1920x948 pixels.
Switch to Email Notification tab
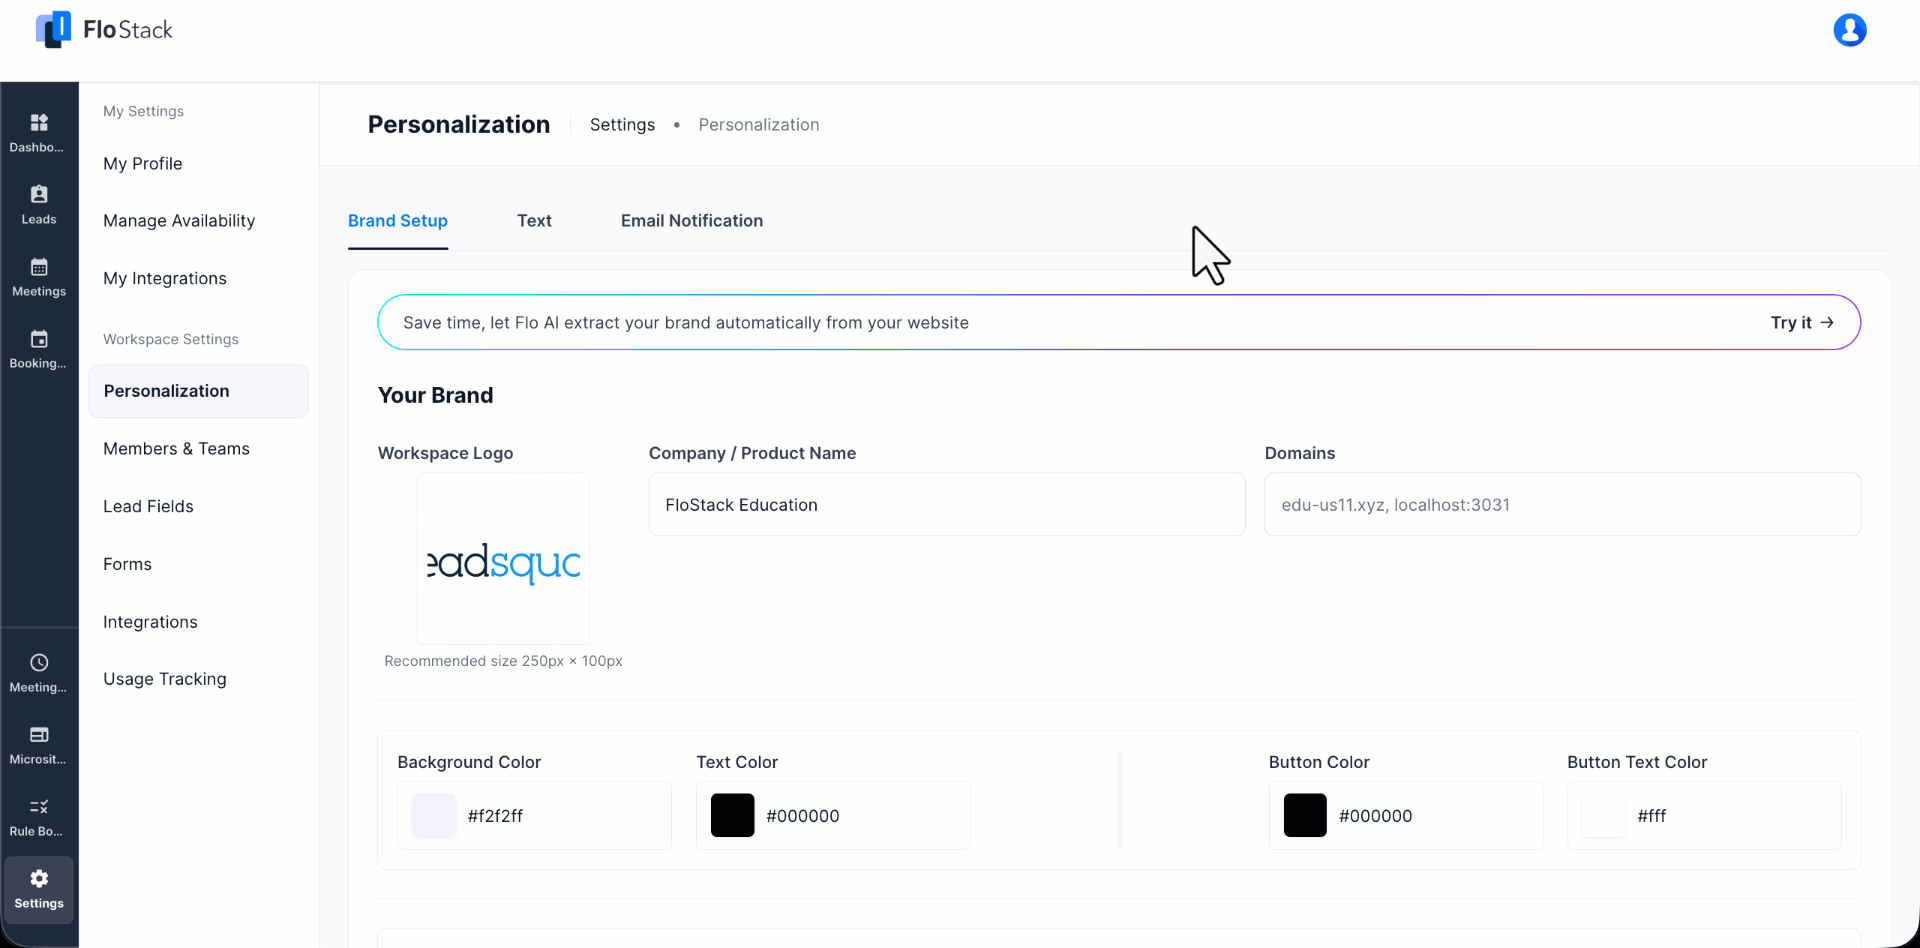click(x=692, y=221)
